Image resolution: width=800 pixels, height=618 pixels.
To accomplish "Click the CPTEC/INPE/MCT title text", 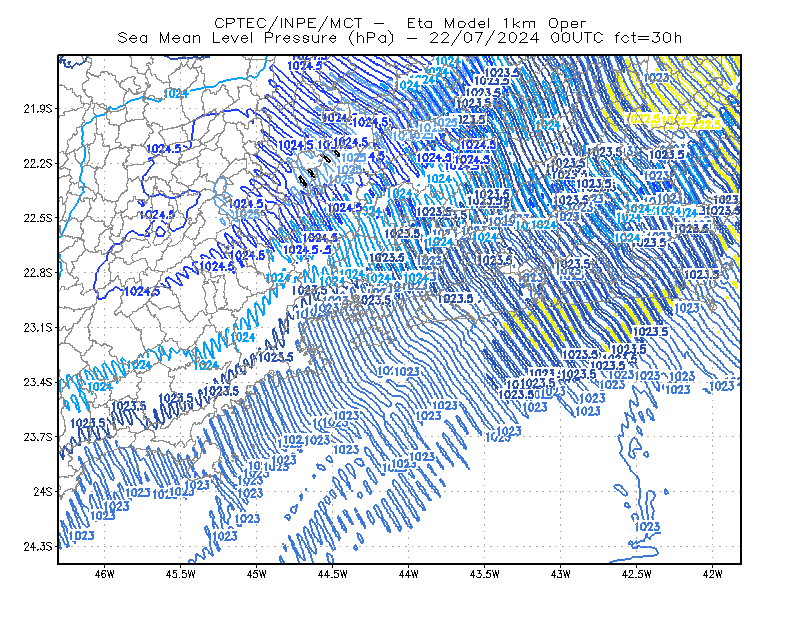I will coord(288,23).
